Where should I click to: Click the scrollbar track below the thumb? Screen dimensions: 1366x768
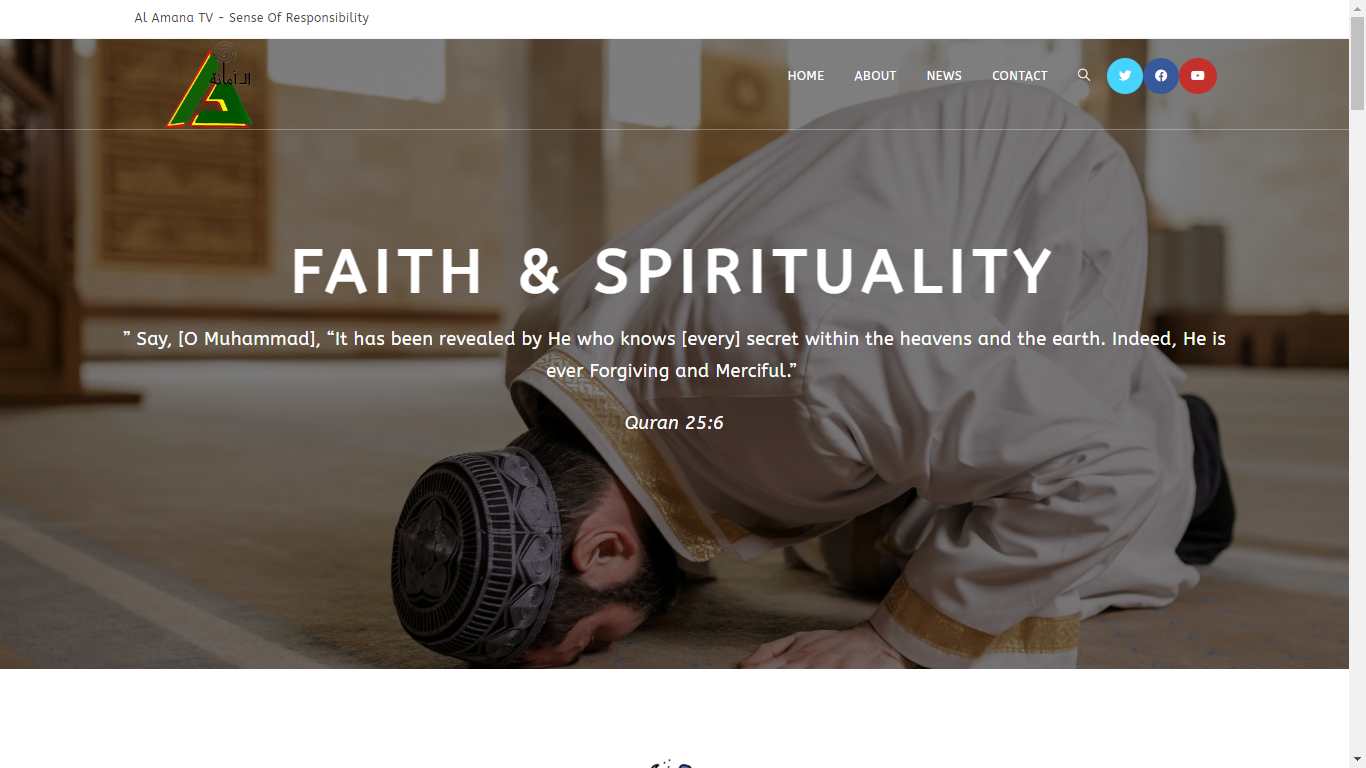click(1357, 430)
